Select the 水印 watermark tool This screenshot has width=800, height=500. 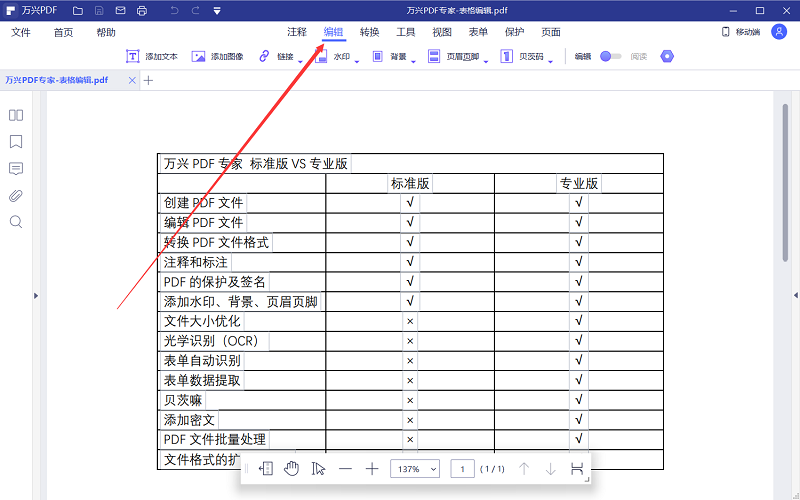[x=332, y=56]
